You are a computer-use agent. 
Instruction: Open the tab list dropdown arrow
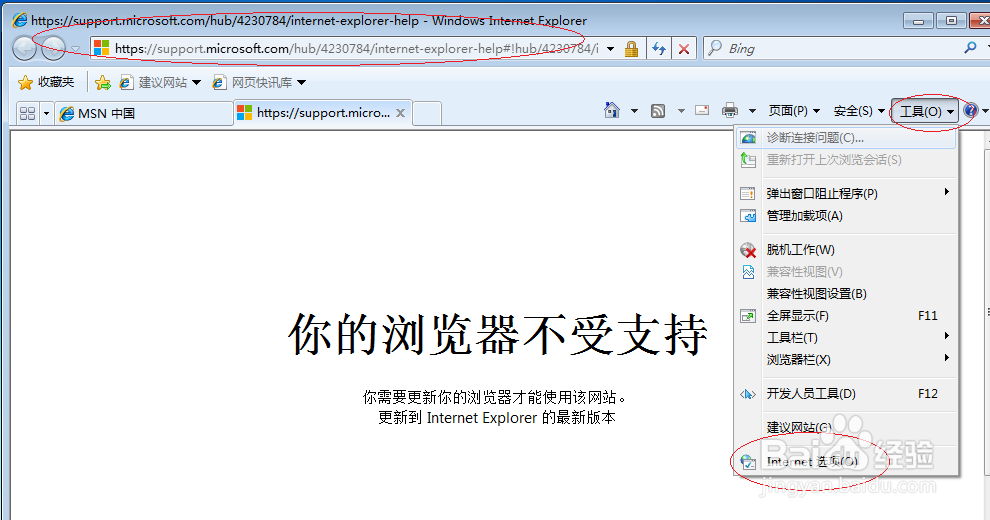pos(46,114)
